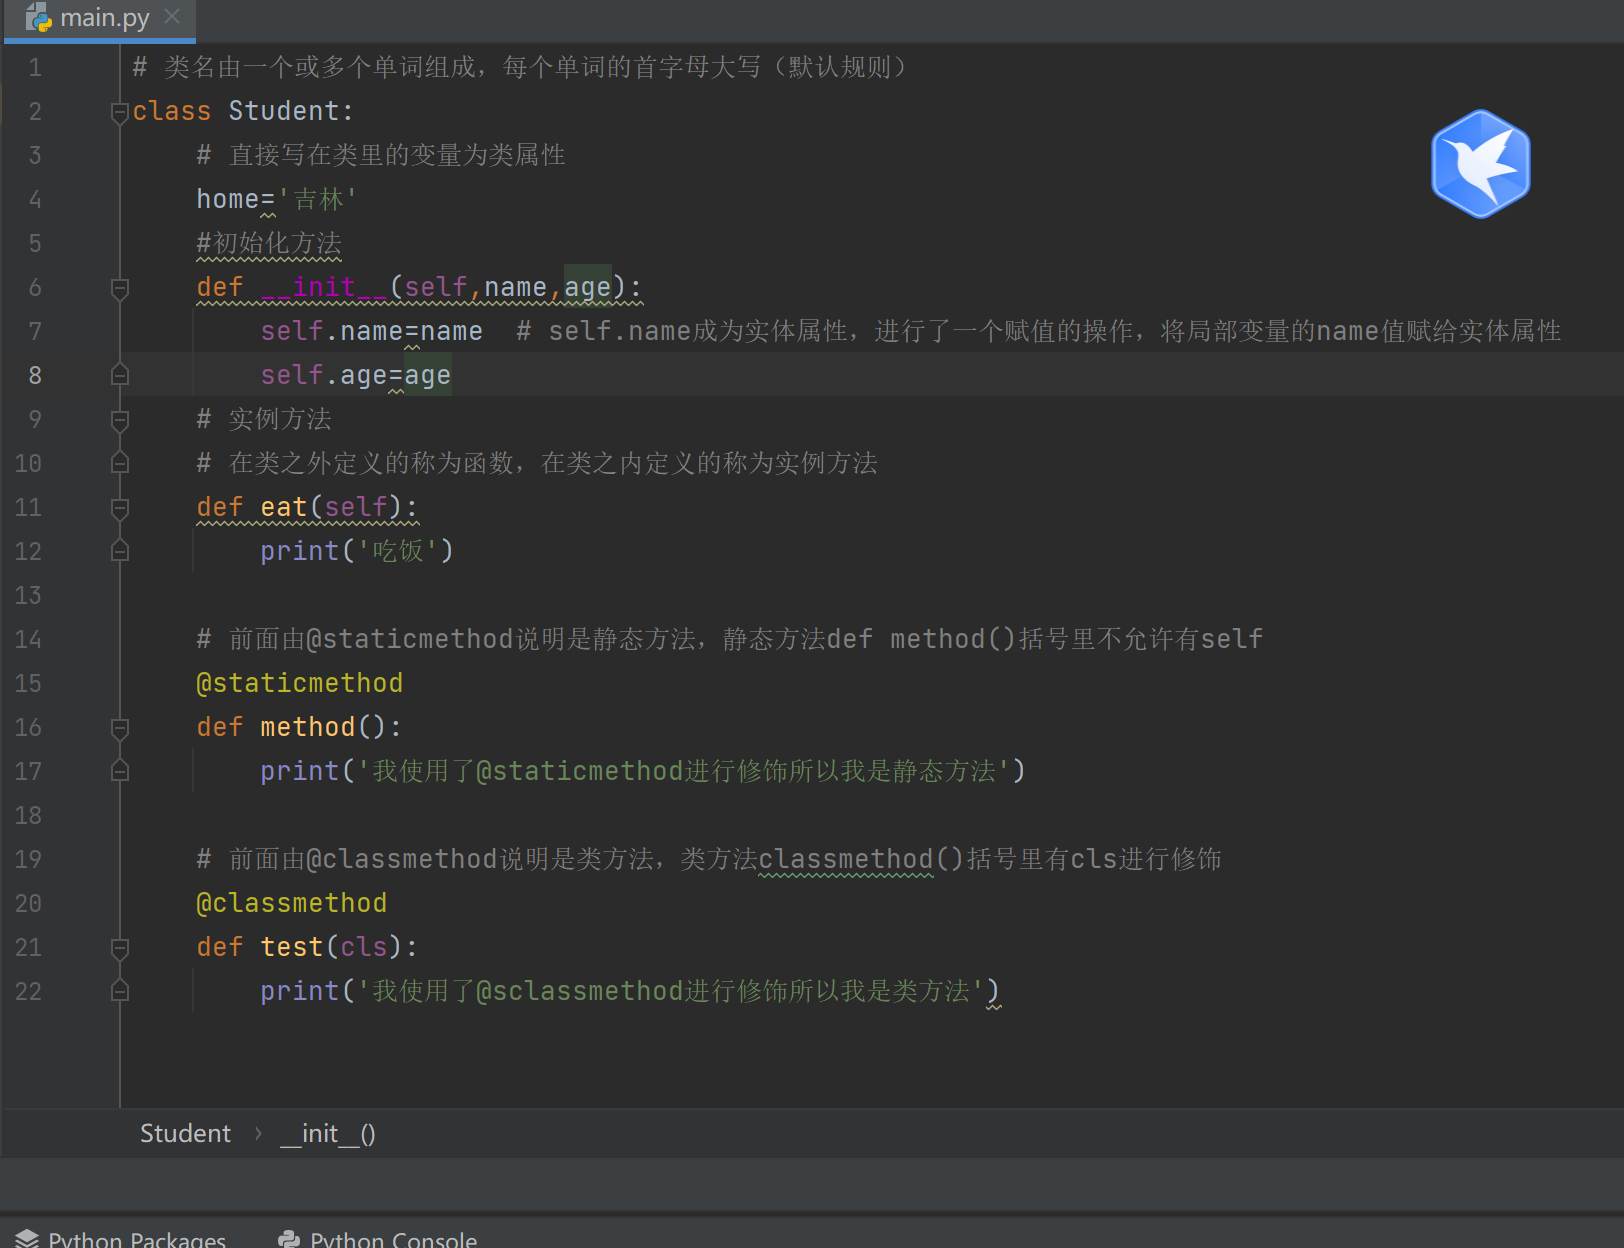The height and width of the screenshot is (1248, 1624).
Task: Click the '# 实例方法' comment
Action: pyautogui.click(x=264, y=419)
